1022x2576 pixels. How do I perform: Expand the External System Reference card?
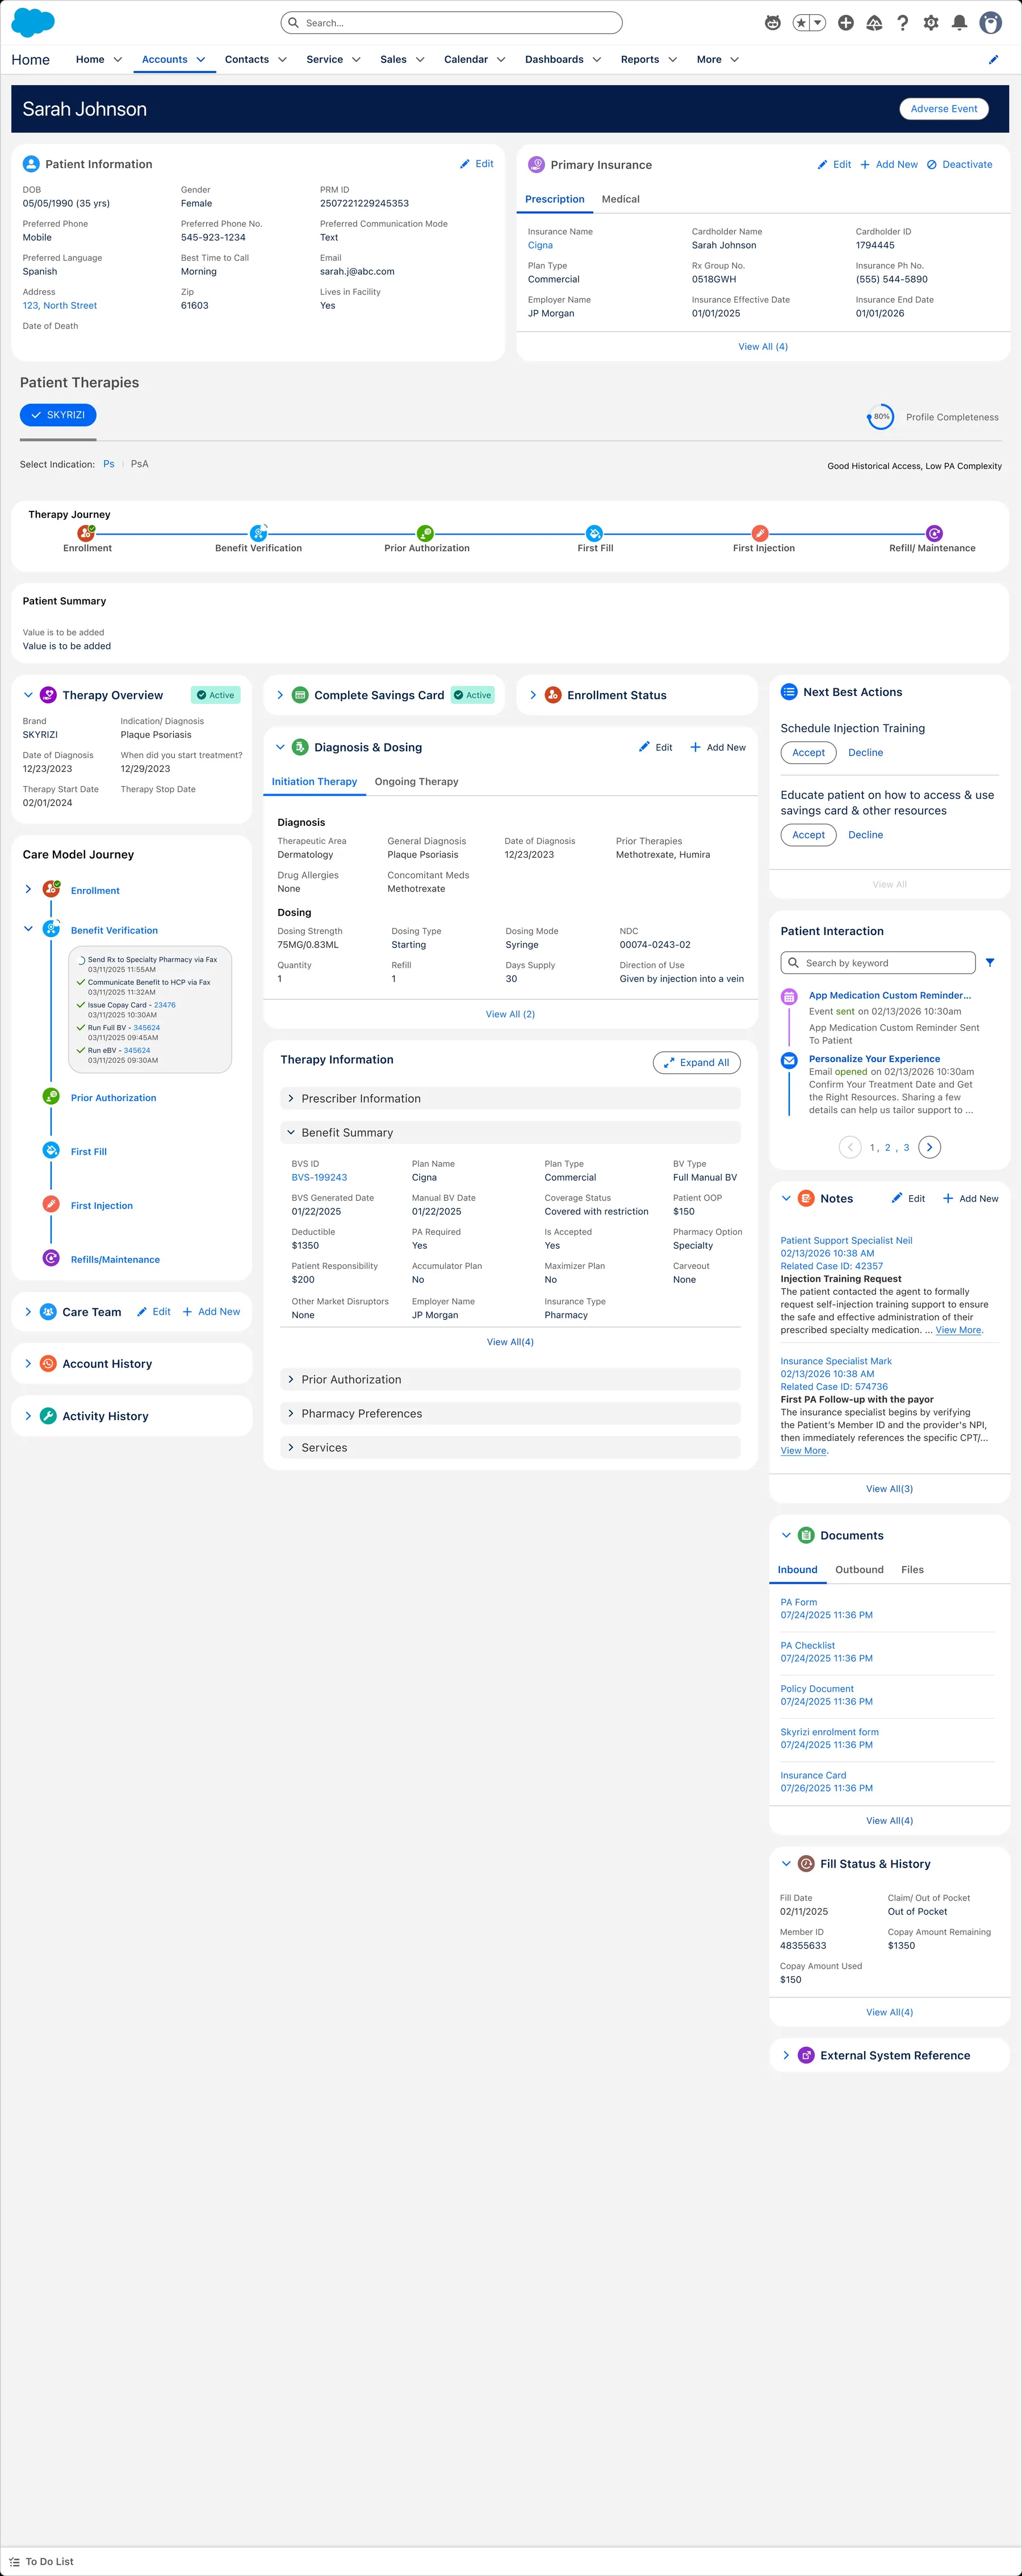point(786,2055)
